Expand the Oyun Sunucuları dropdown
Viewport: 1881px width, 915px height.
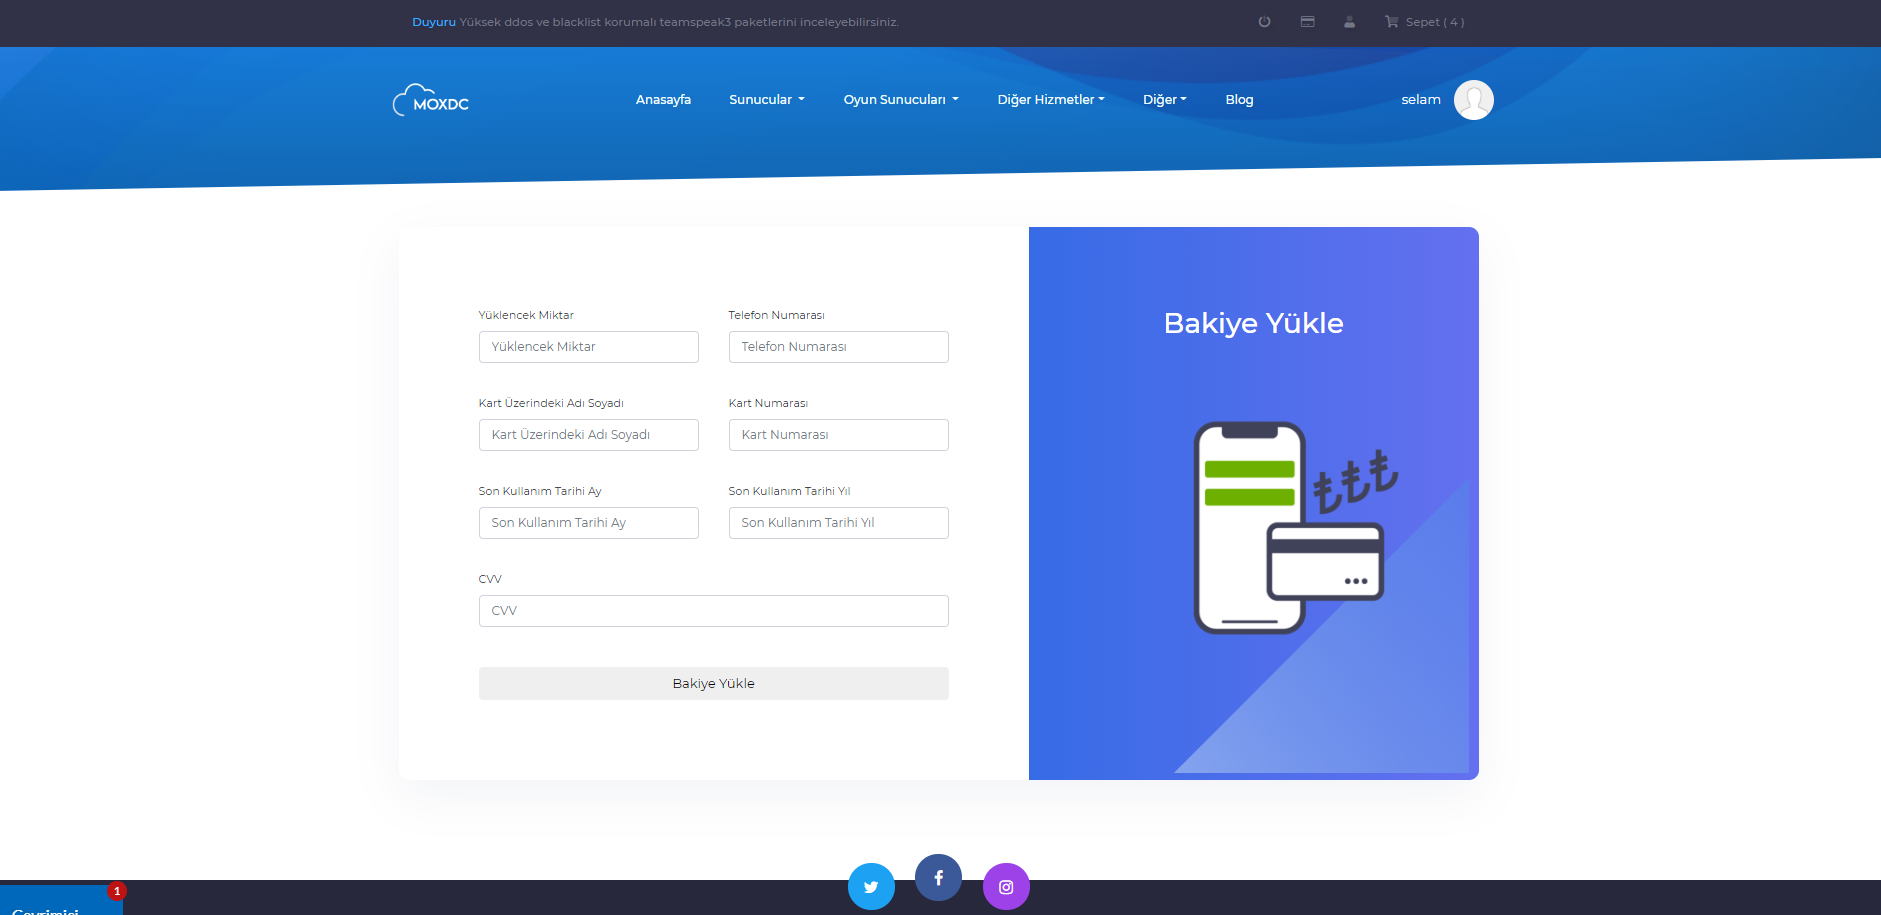coord(900,100)
